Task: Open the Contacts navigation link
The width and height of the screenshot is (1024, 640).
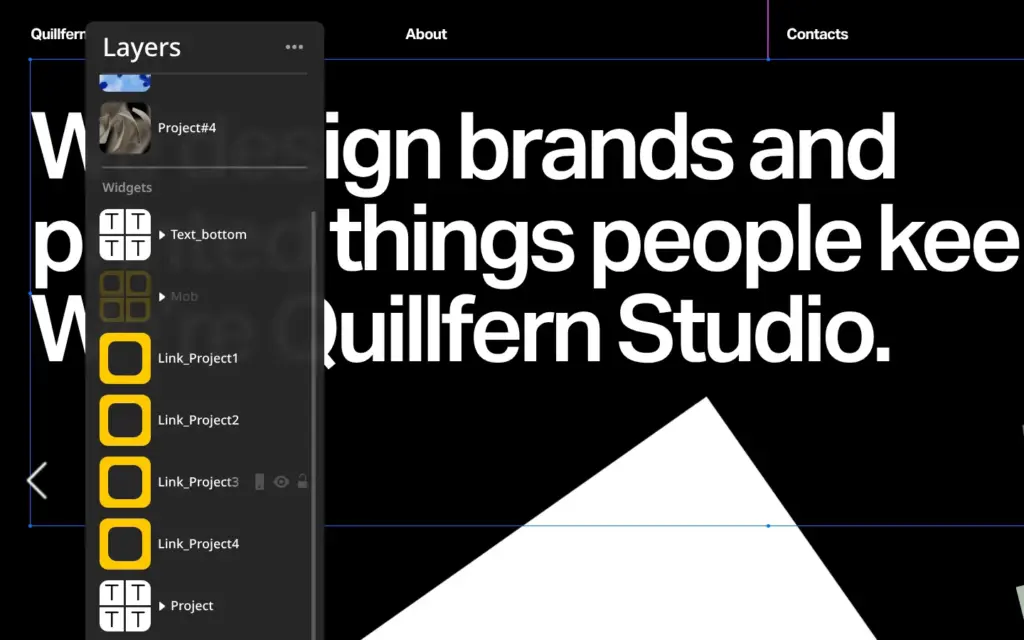Action: [x=817, y=34]
